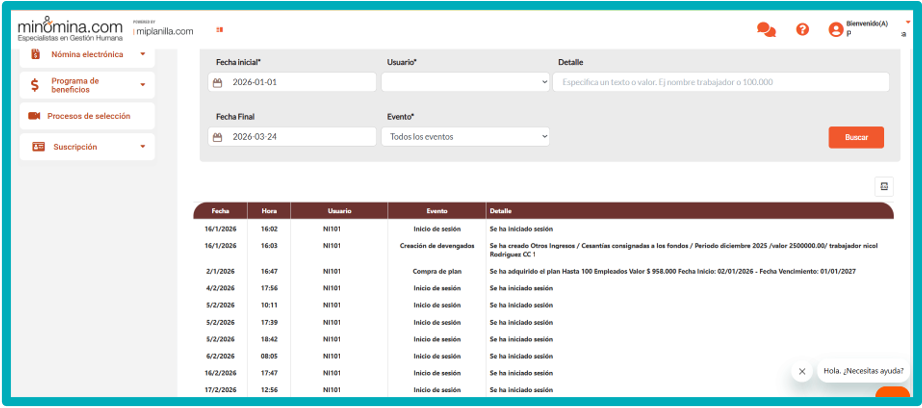Close the help chat popup
Viewport: 922px width, 408px height.
pos(801,371)
